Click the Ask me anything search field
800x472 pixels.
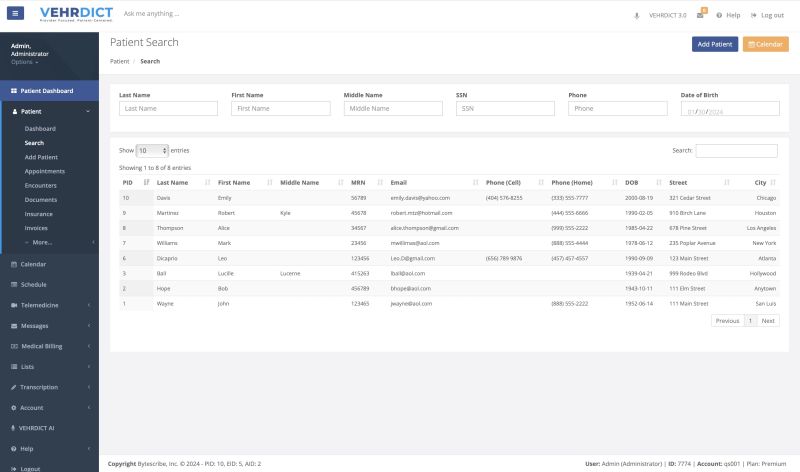(152, 14)
